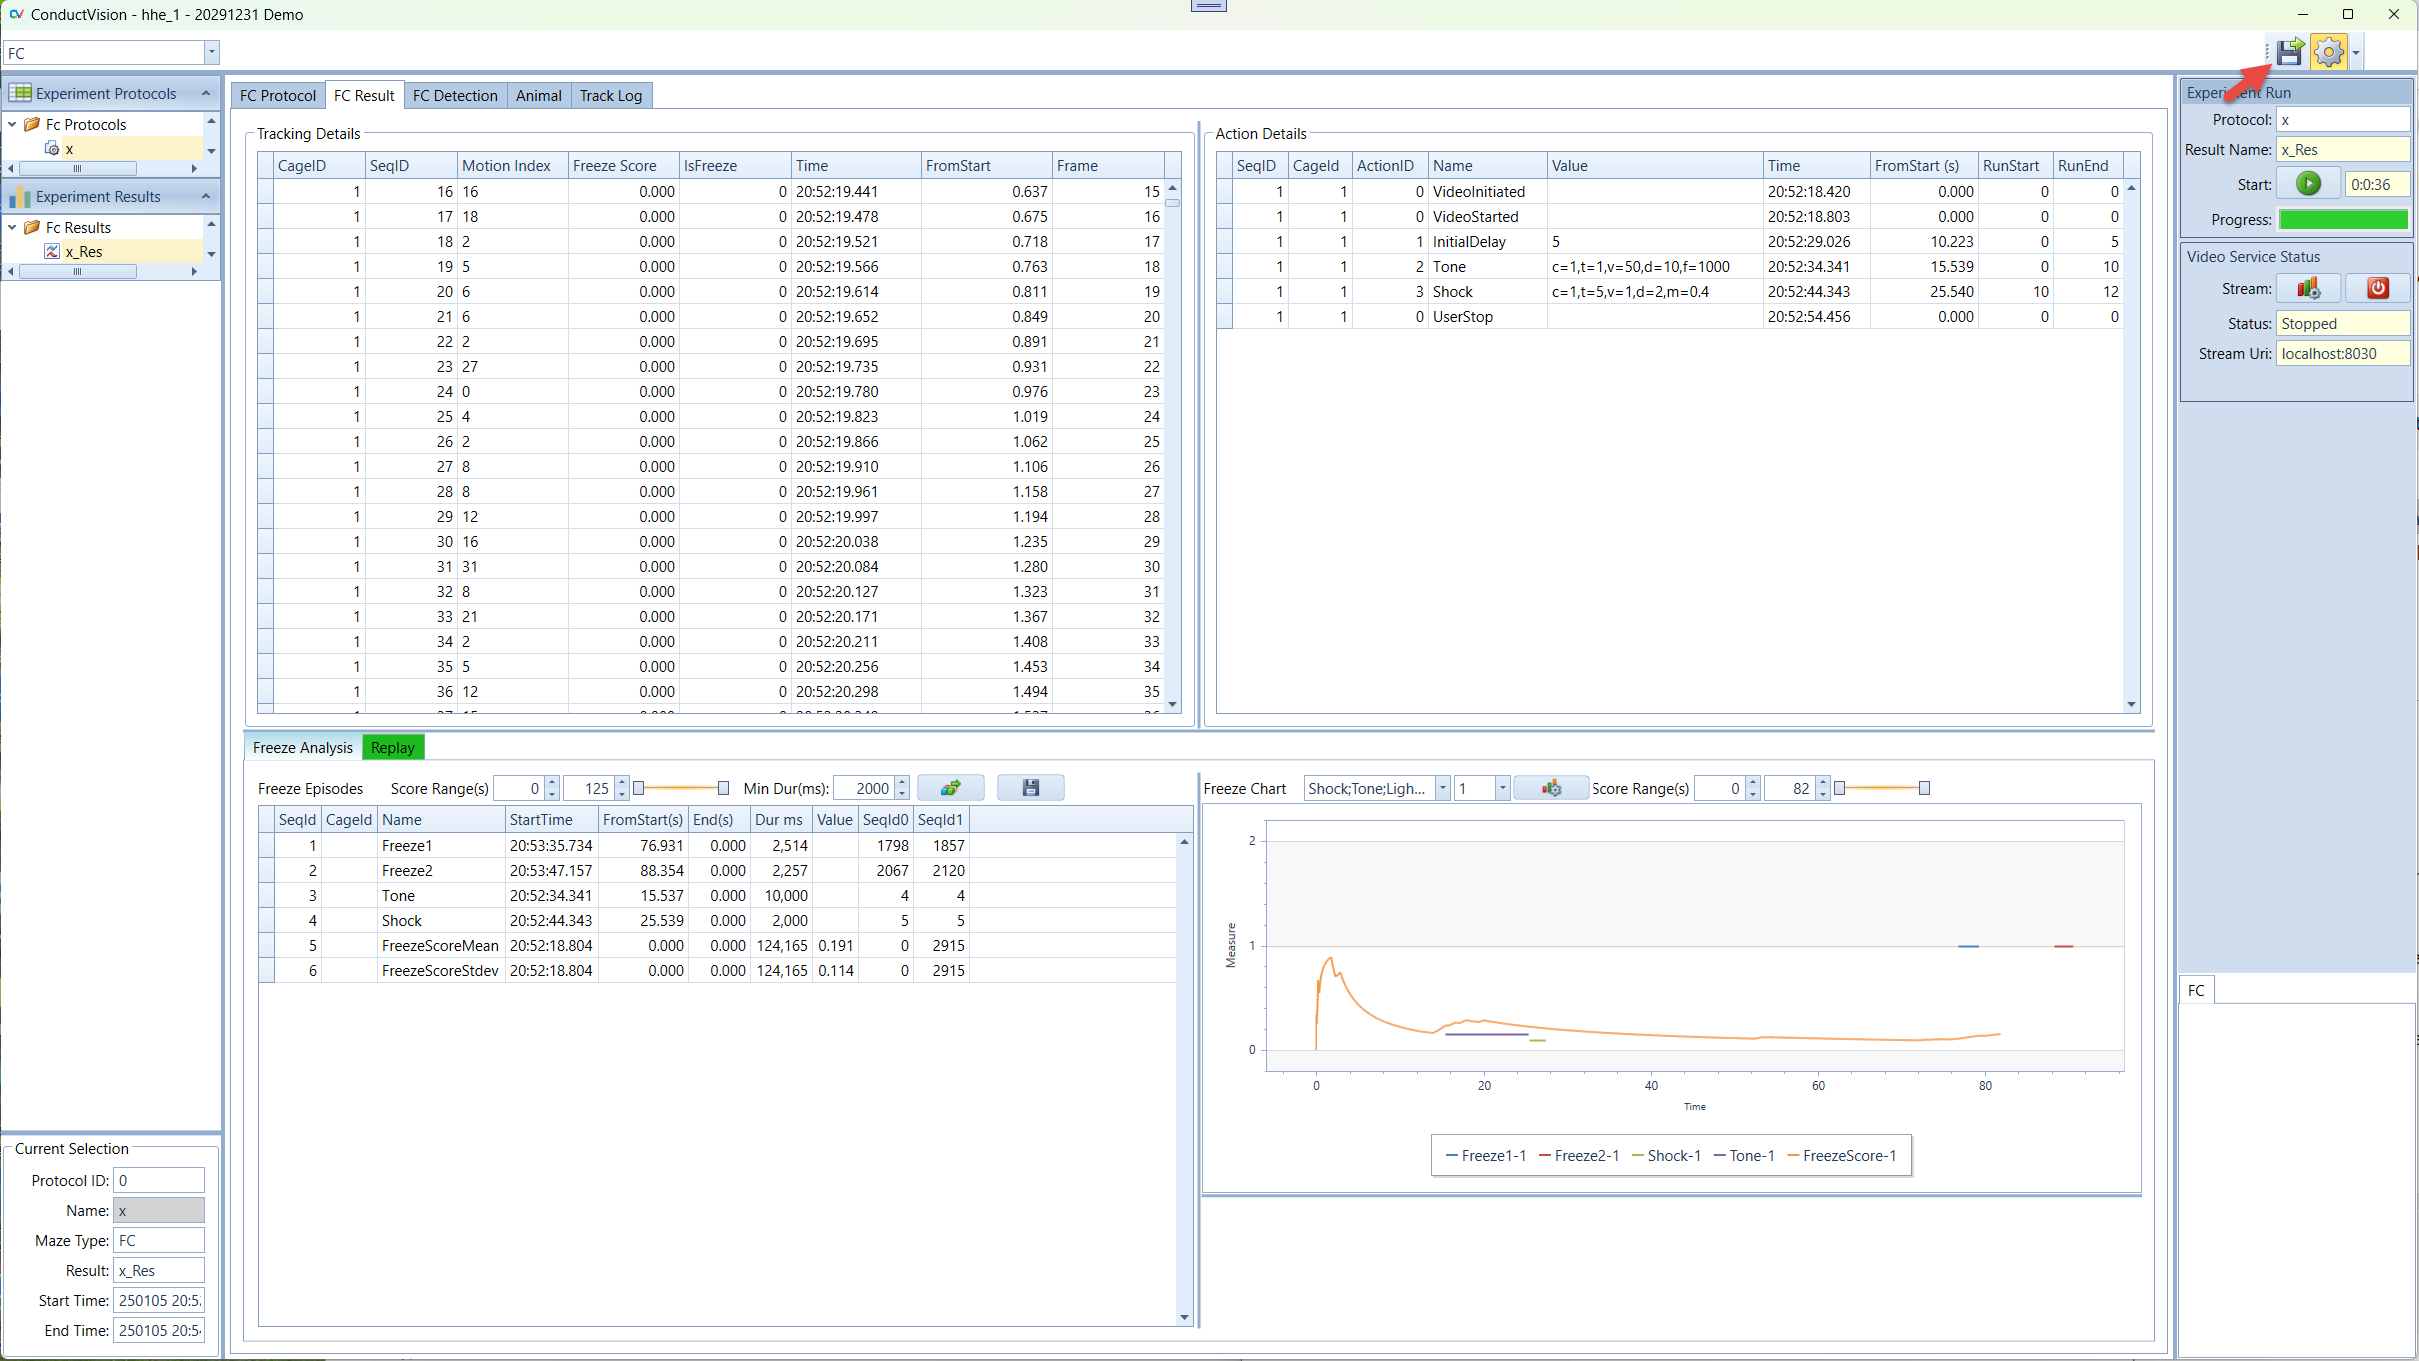This screenshot has width=2419, height=1361.
Task: Select x_Res result item in tree
Action: coord(84,252)
